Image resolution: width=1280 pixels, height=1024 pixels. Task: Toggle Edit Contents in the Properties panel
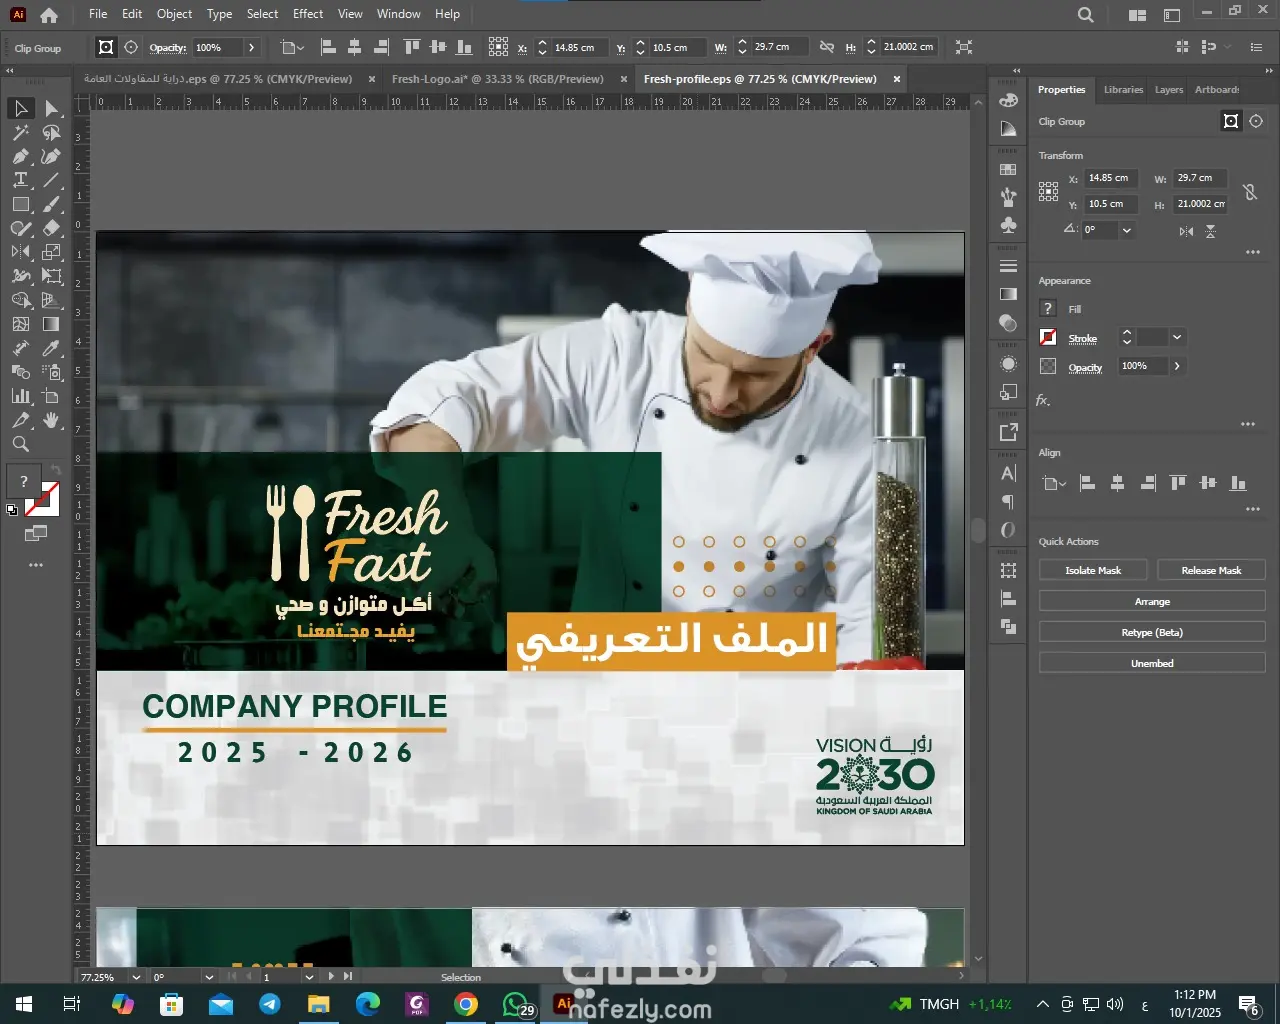point(1257,121)
